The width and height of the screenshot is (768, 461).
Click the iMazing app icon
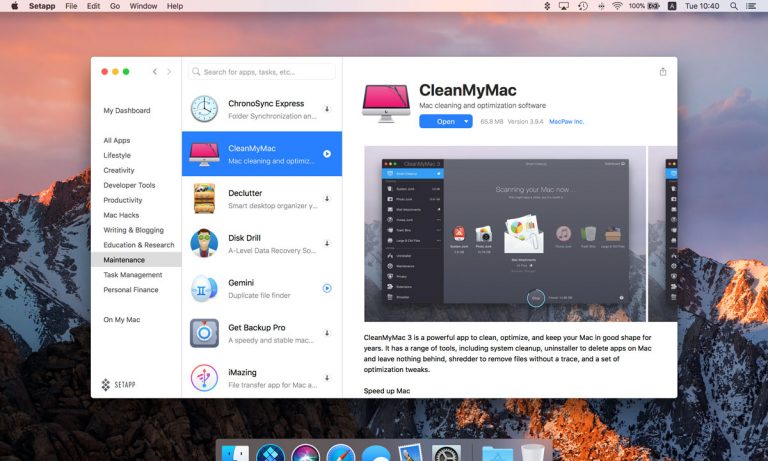point(204,378)
